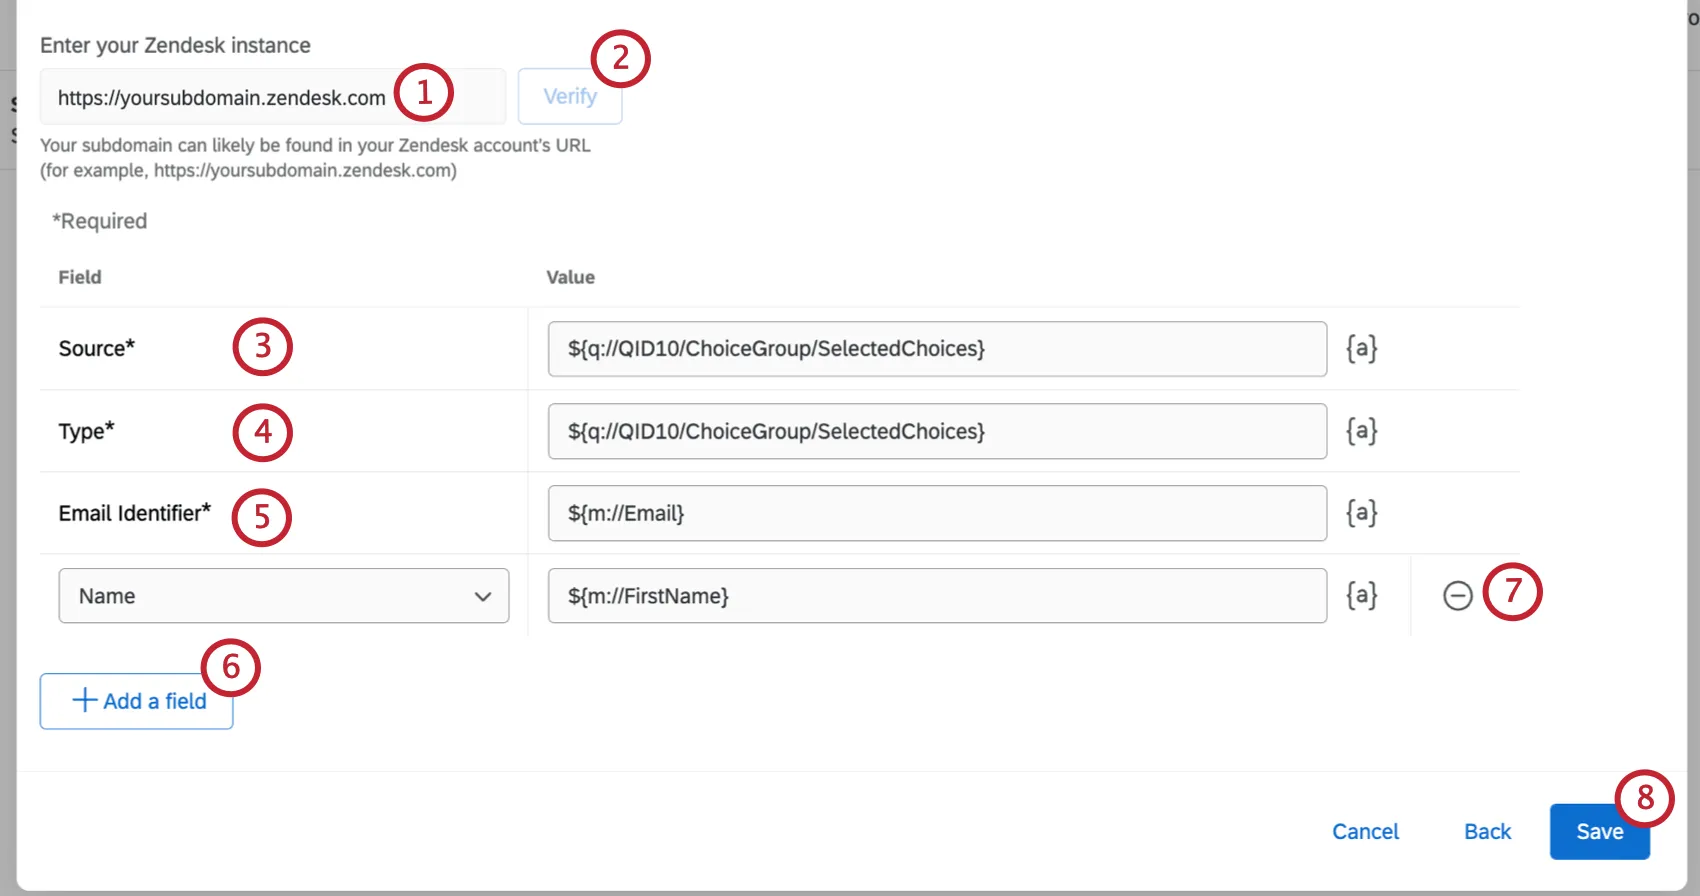Click the Value column header
The height and width of the screenshot is (896, 1700).
[x=570, y=277]
